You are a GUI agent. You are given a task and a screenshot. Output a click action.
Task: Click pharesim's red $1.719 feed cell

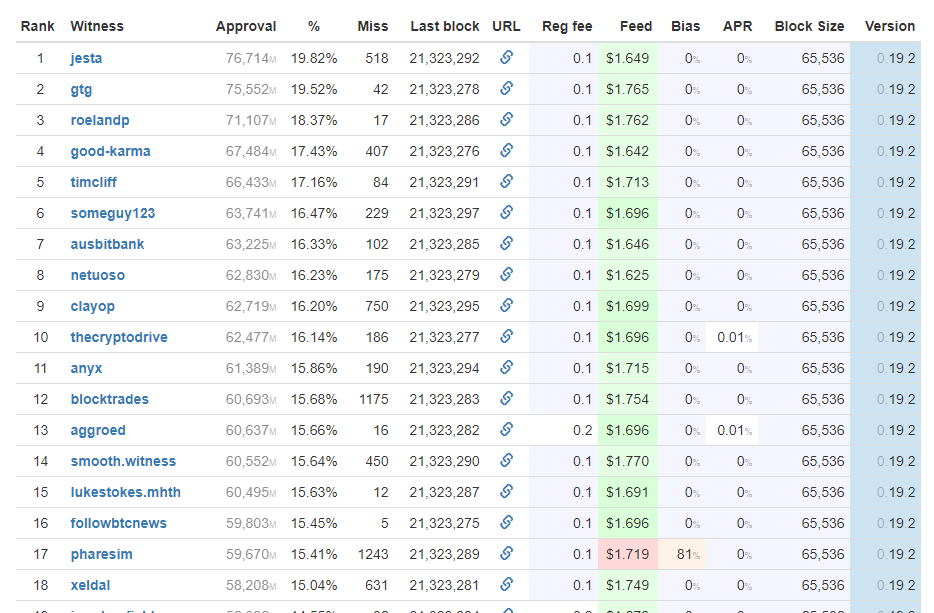coord(628,554)
